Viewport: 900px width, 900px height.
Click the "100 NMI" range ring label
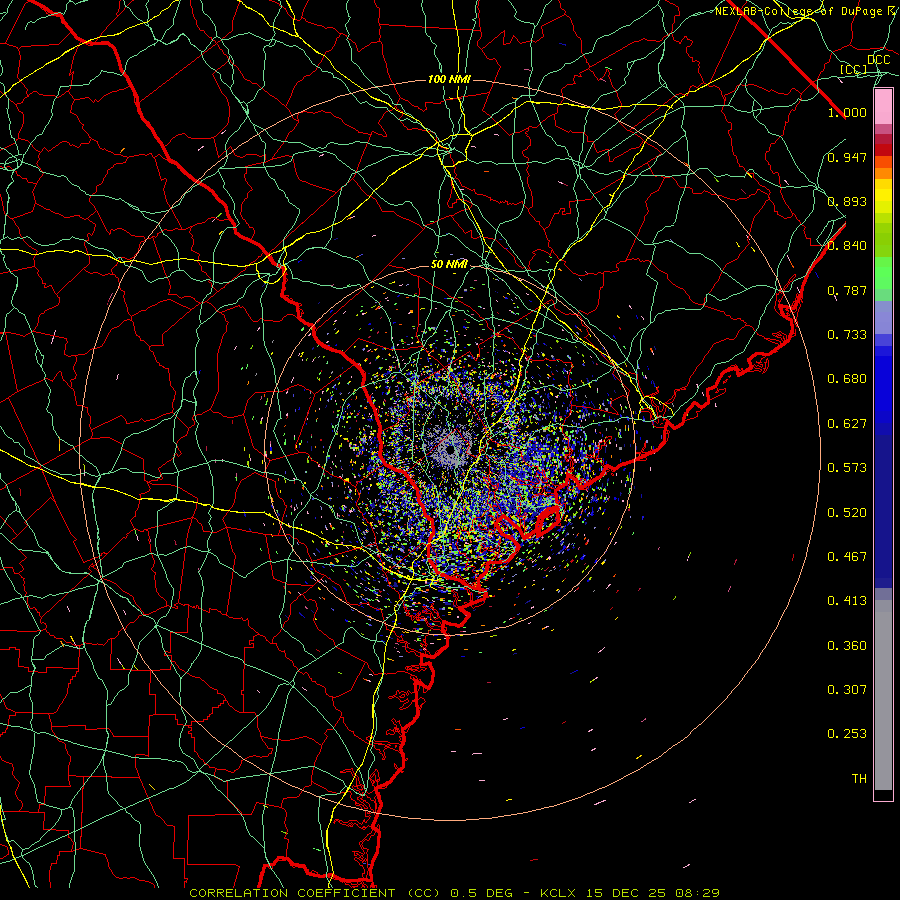449,79
